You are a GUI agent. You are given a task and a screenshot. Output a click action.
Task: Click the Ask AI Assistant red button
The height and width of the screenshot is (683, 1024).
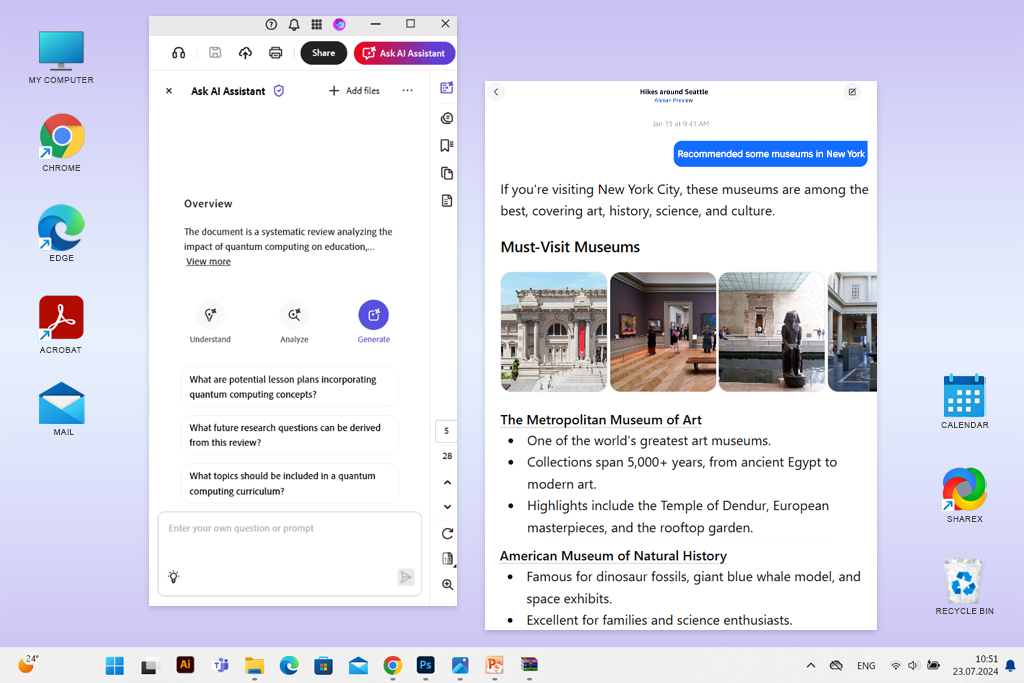(404, 53)
